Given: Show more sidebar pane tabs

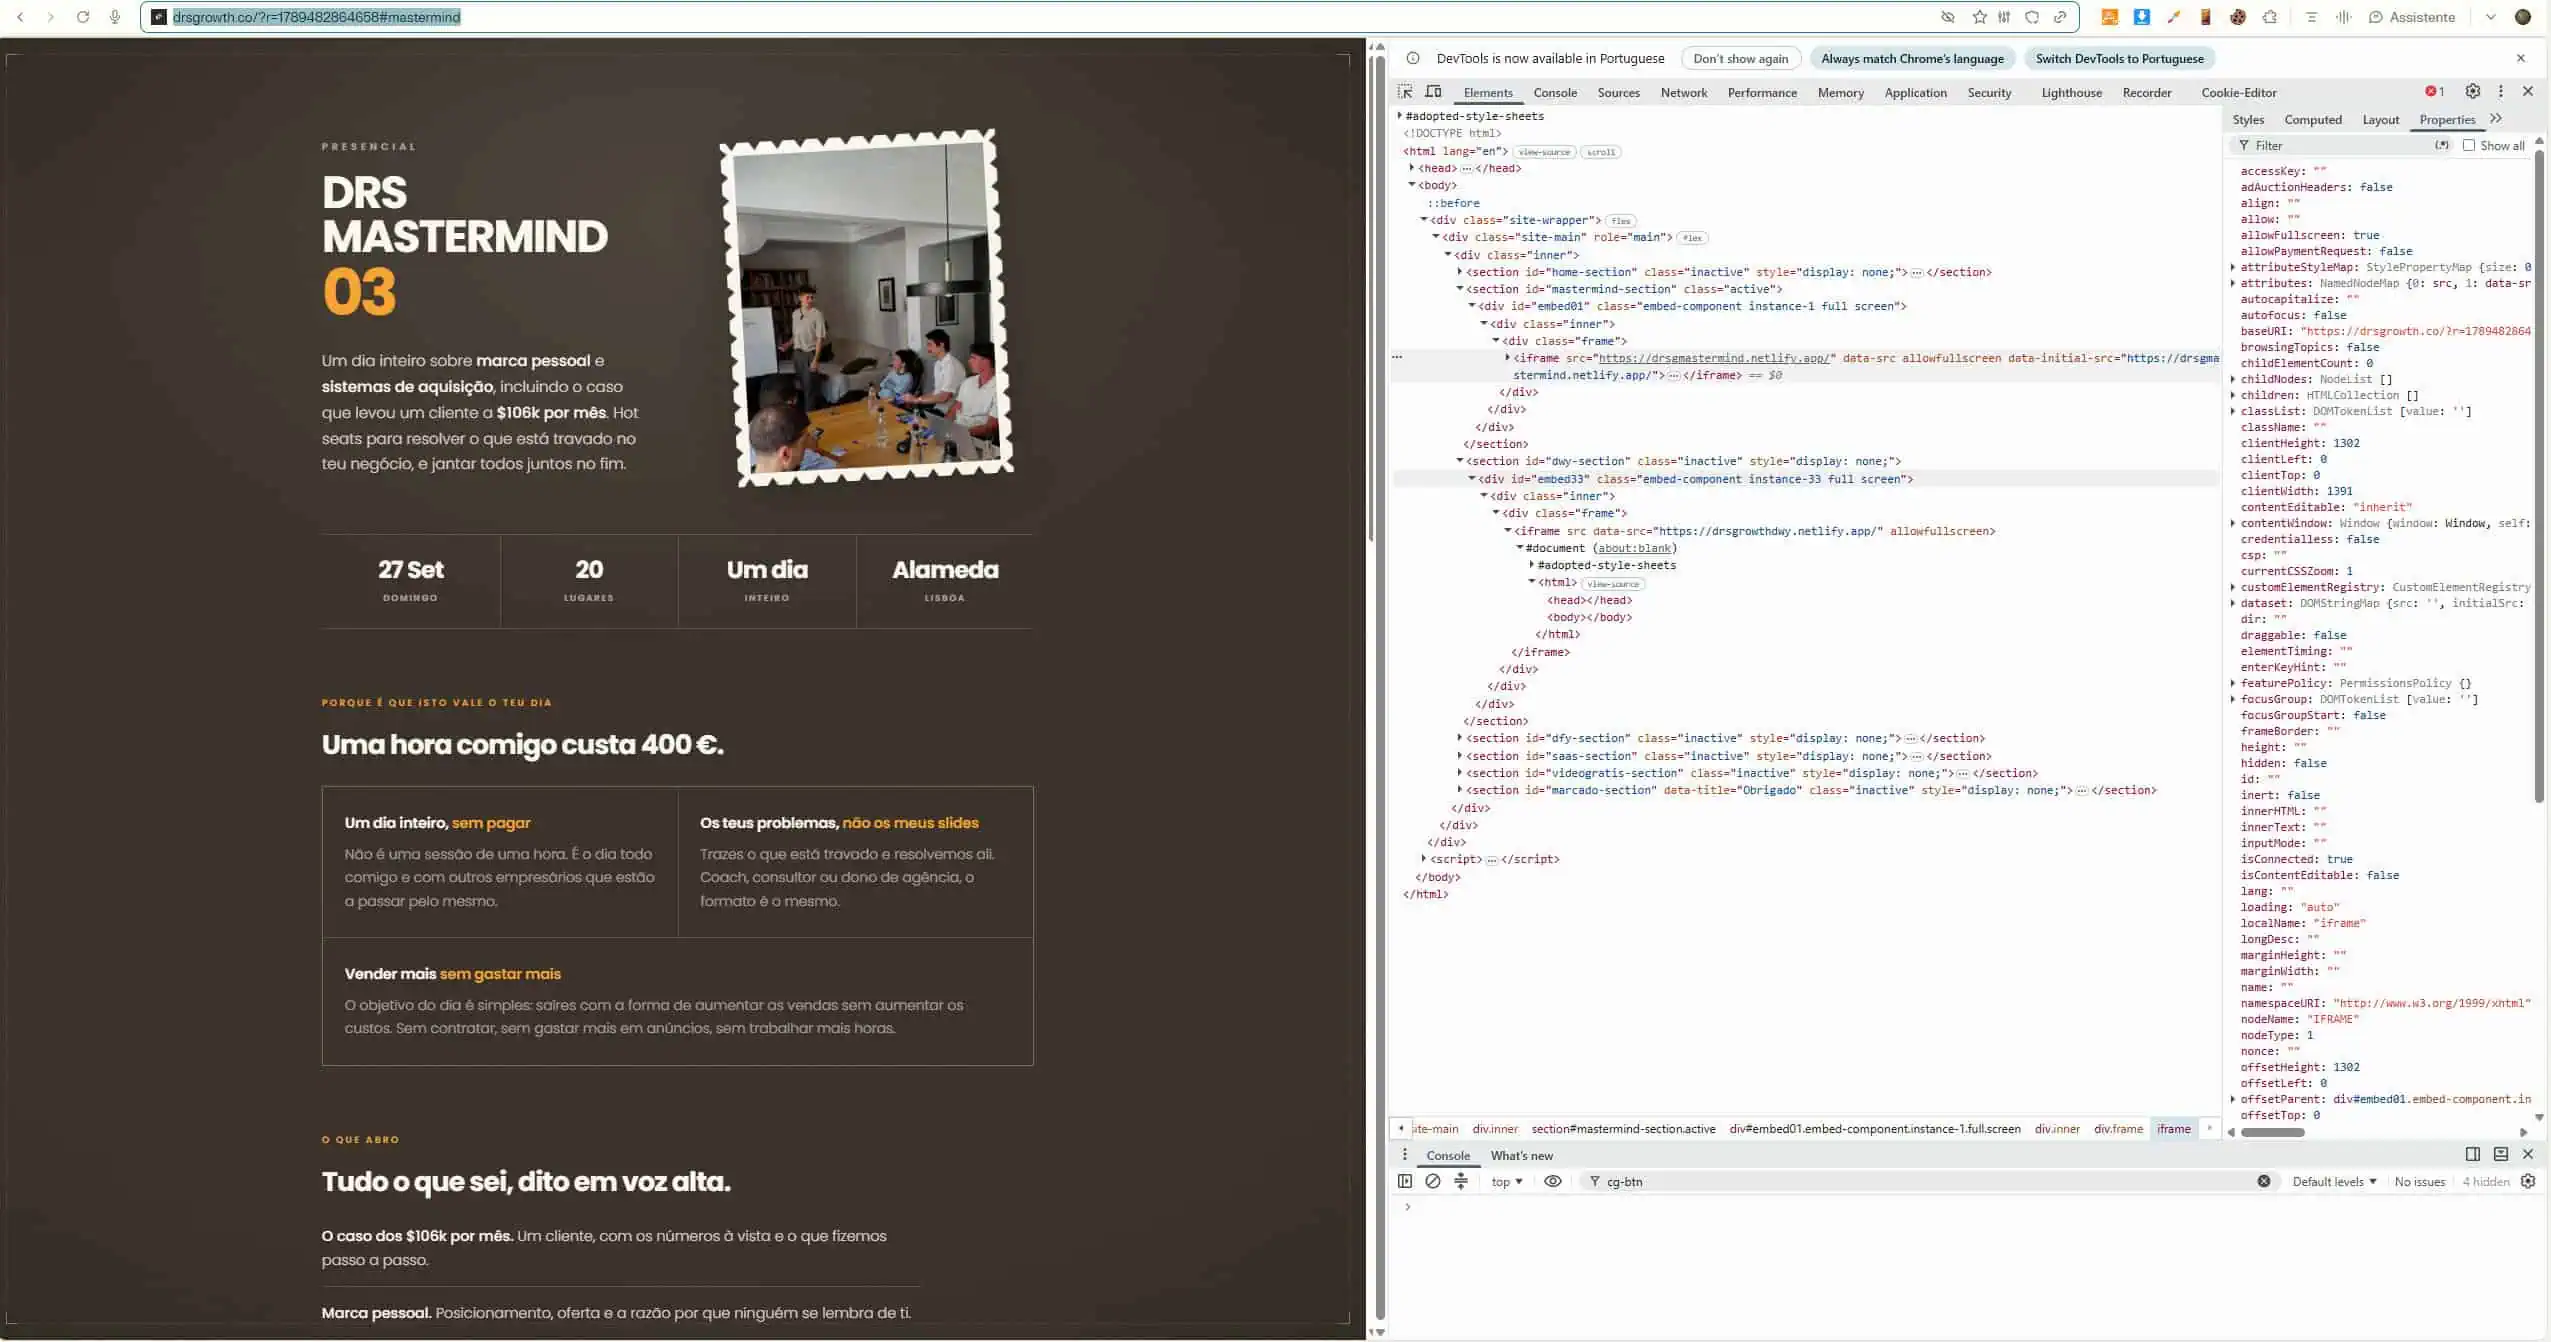Looking at the screenshot, I should pos(2496,119).
